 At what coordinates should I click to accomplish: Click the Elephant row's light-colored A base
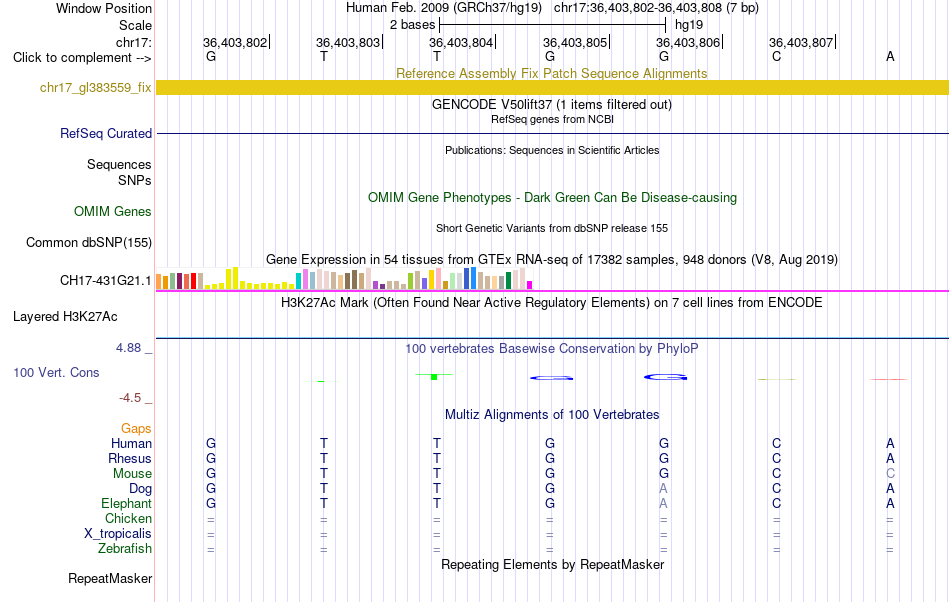coord(663,503)
